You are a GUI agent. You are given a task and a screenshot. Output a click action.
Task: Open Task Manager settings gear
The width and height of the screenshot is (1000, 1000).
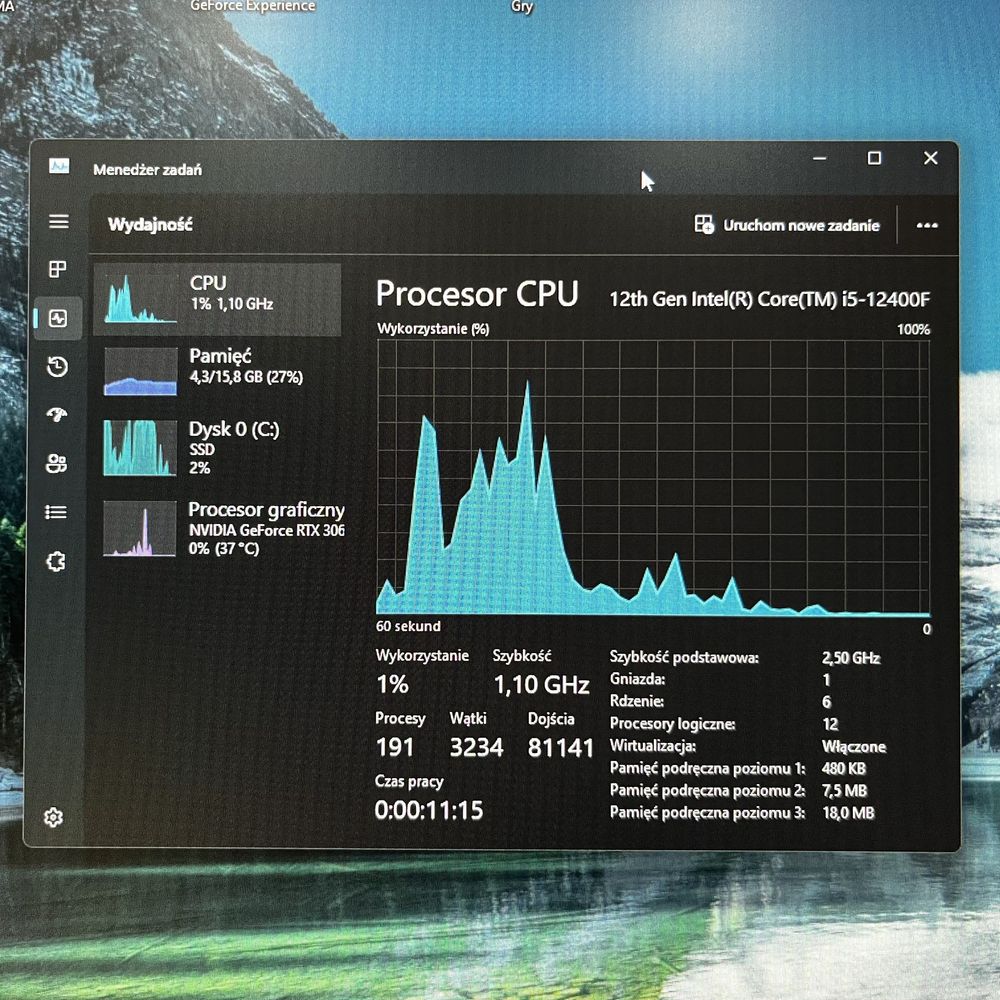point(54,818)
